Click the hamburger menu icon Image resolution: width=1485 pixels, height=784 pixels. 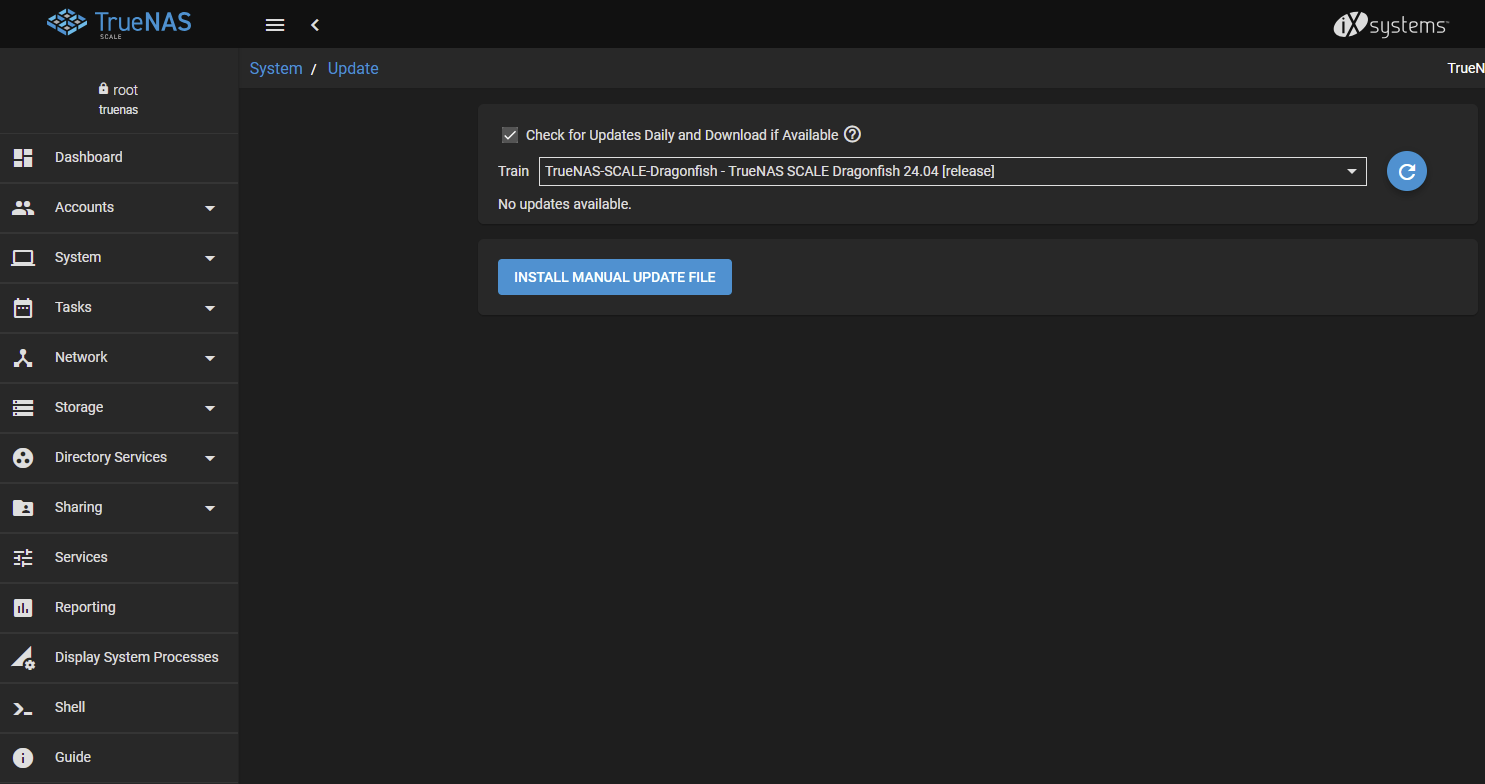[x=275, y=25]
